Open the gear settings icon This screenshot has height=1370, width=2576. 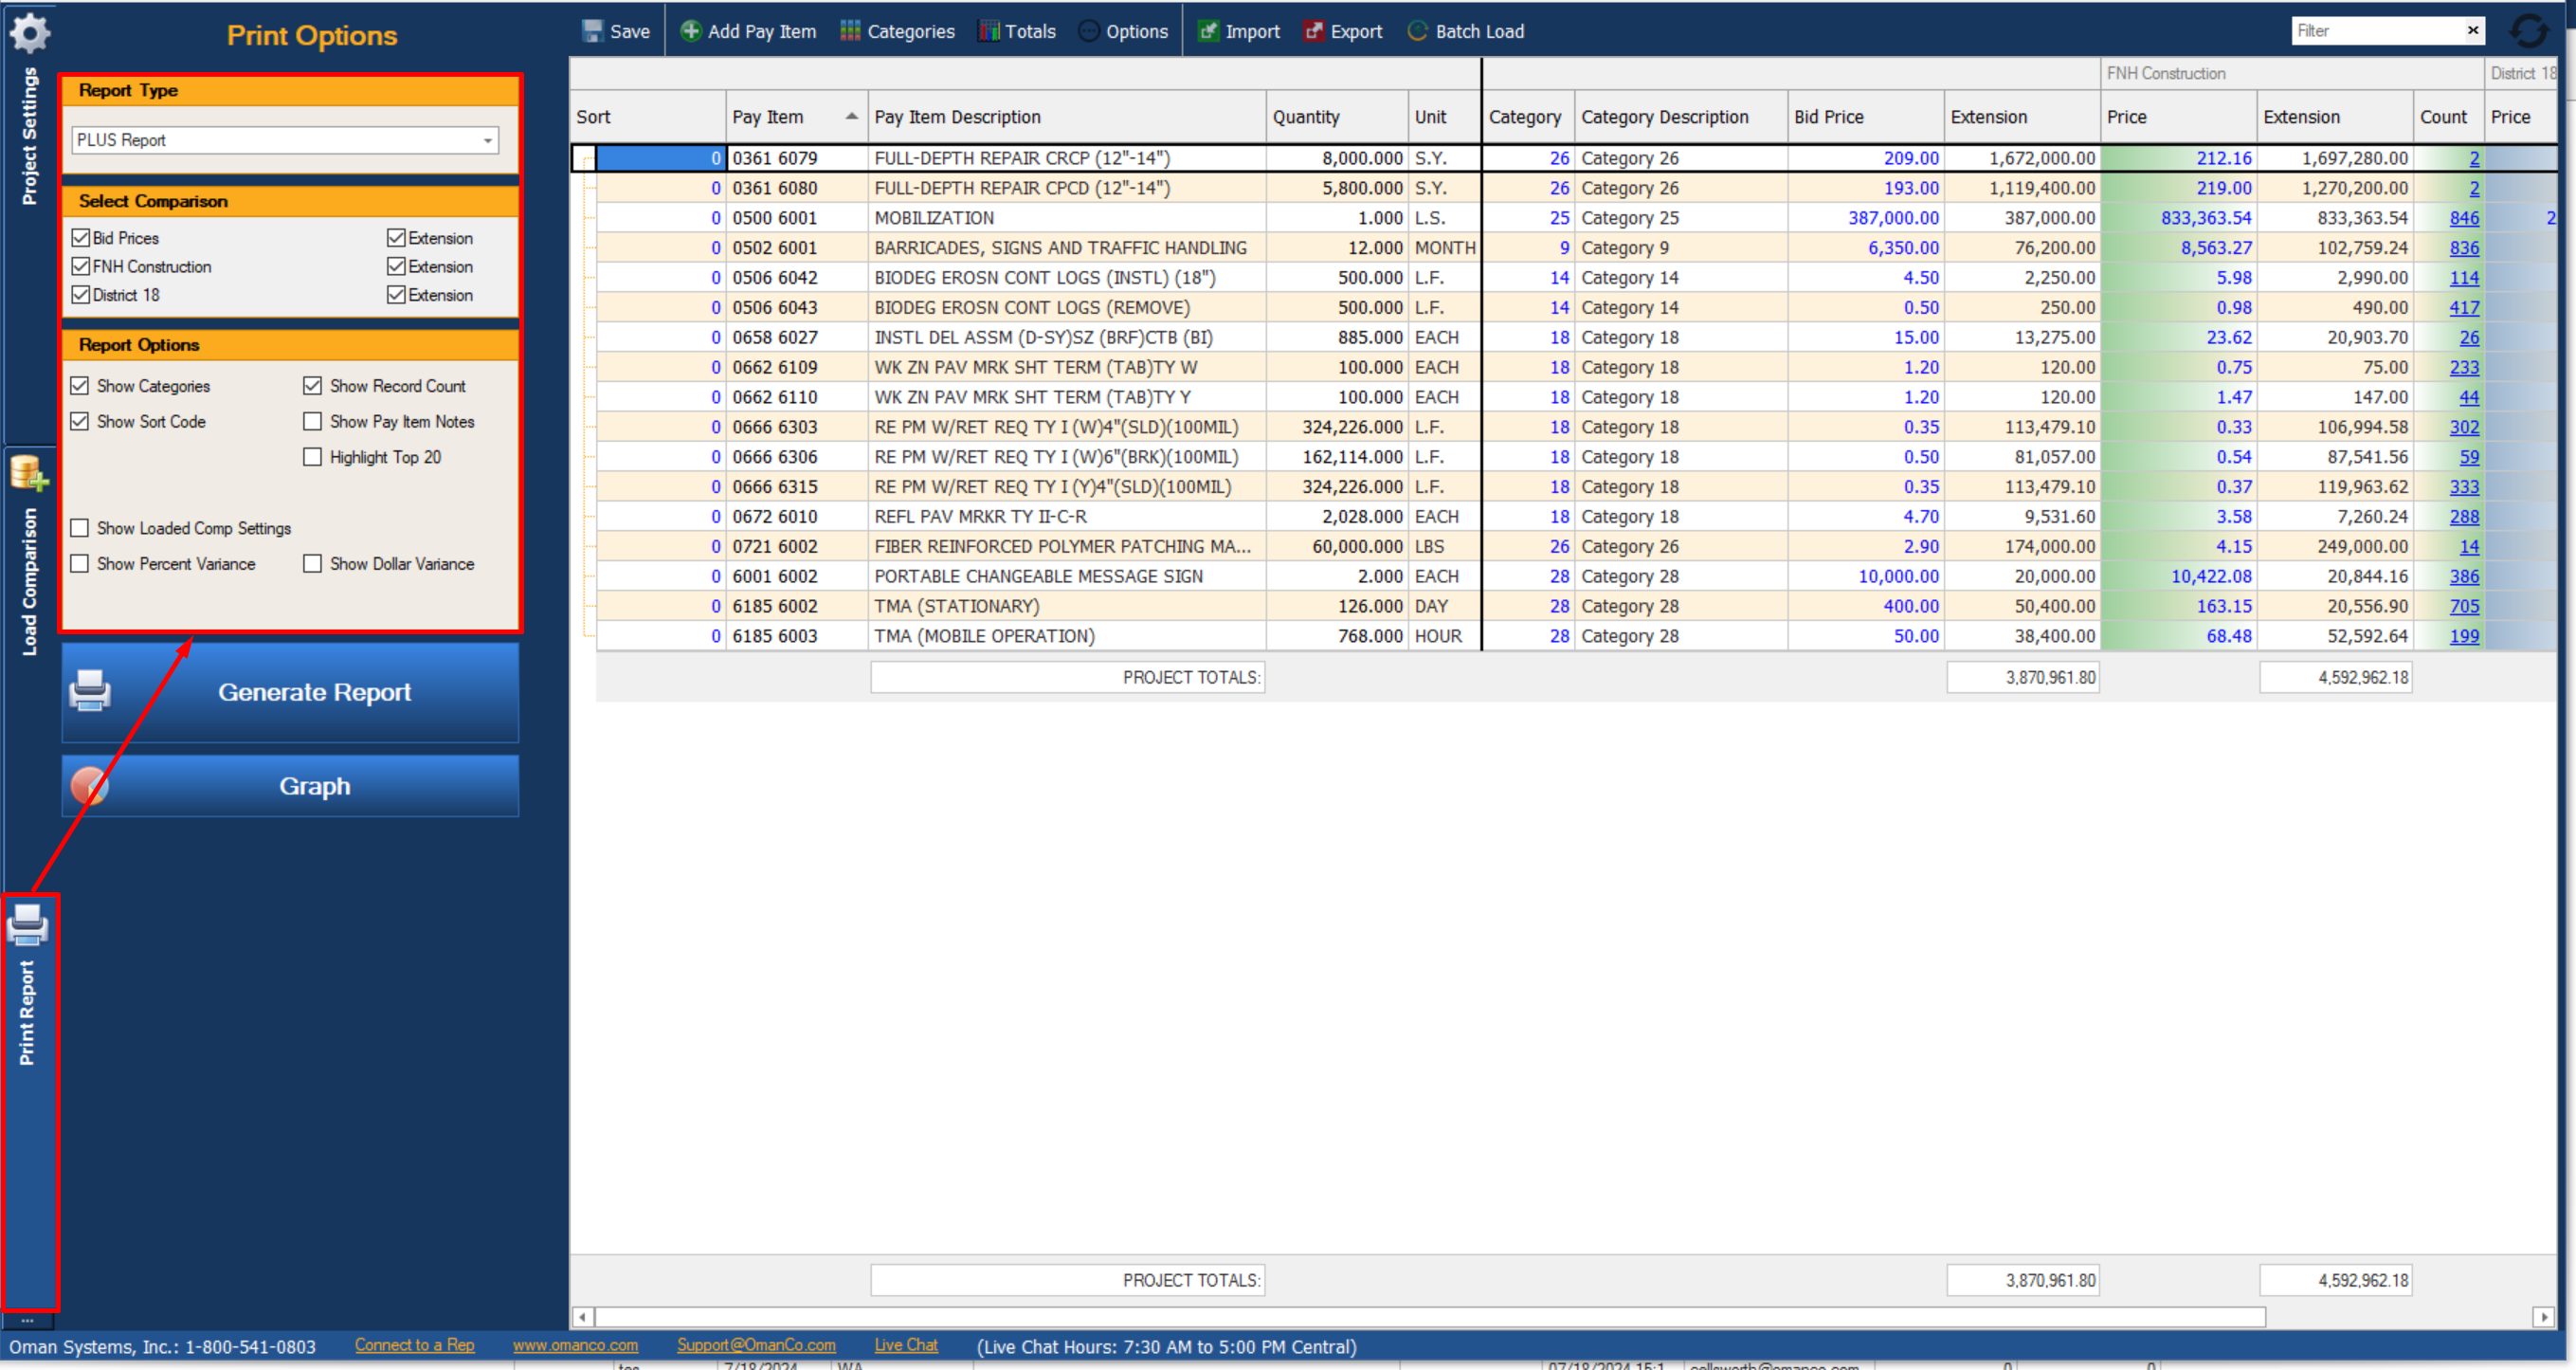(x=30, y=33)
